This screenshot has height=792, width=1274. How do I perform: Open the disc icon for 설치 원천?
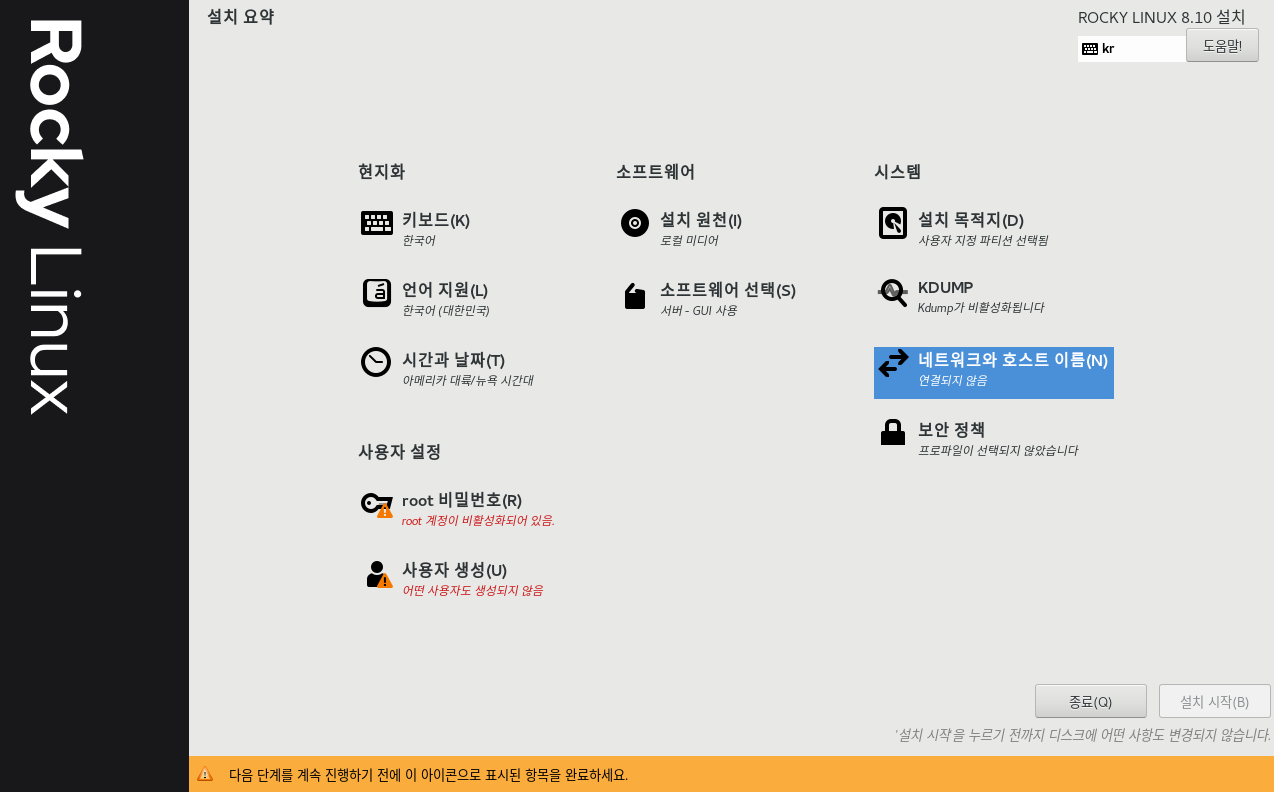coord(635,223)
